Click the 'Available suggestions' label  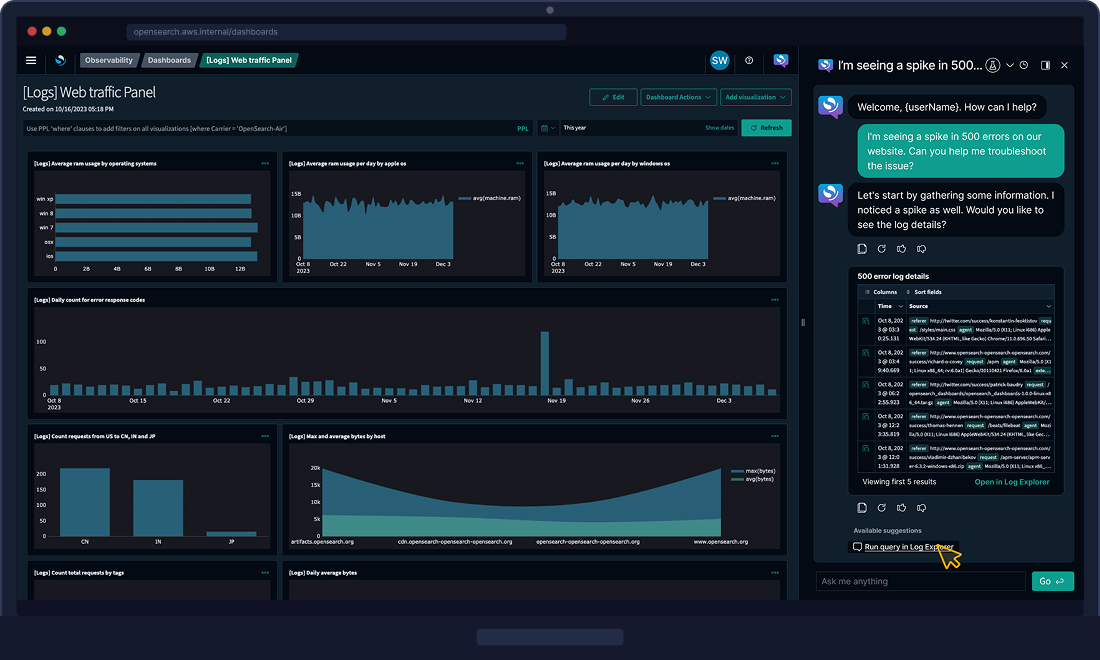pos(887,531)
